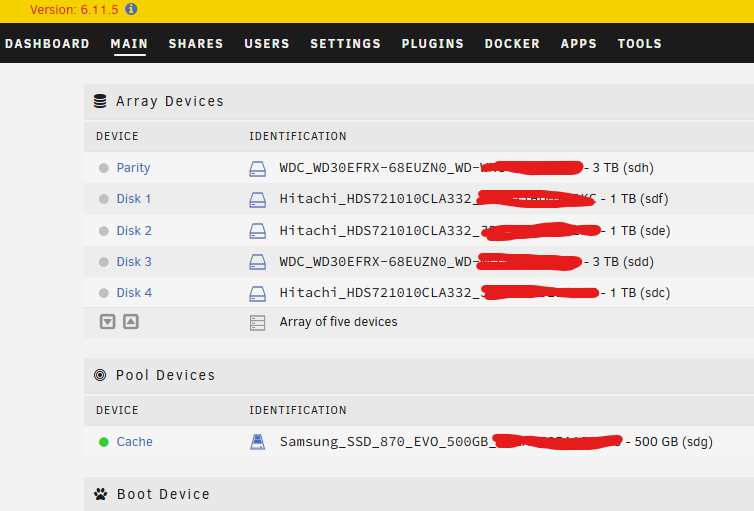754x511 pixels.
Task: Open the Disk 2 link
Action: [x=134, y=231]
